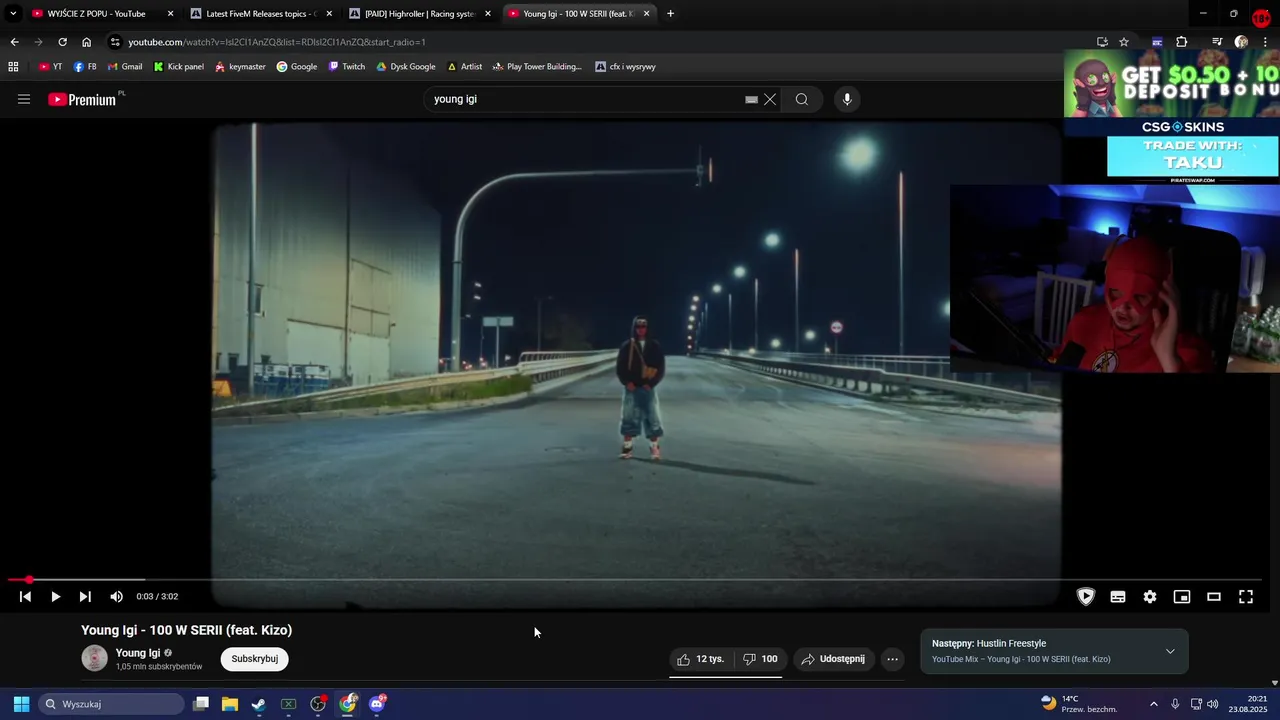The image size is (1280, 720).
Task: Dislike the video showing 100
Action: (x=760, y=659)
